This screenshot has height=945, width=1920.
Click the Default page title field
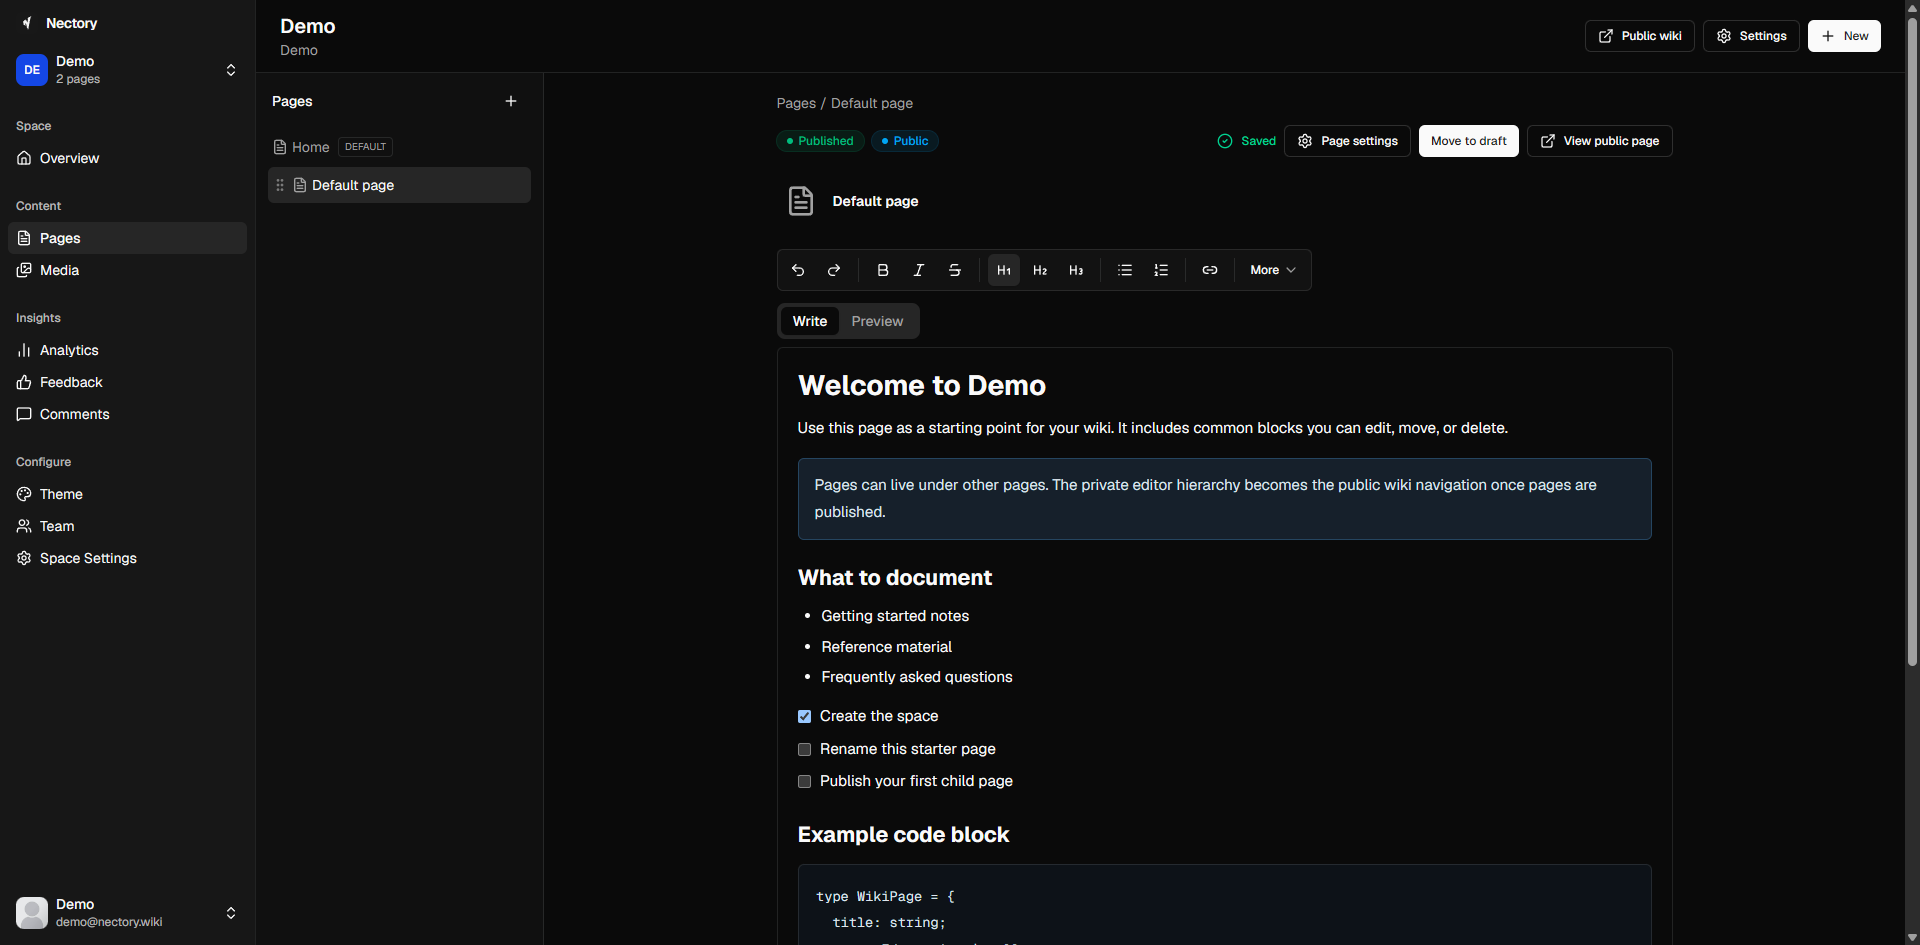click(875, 201)
